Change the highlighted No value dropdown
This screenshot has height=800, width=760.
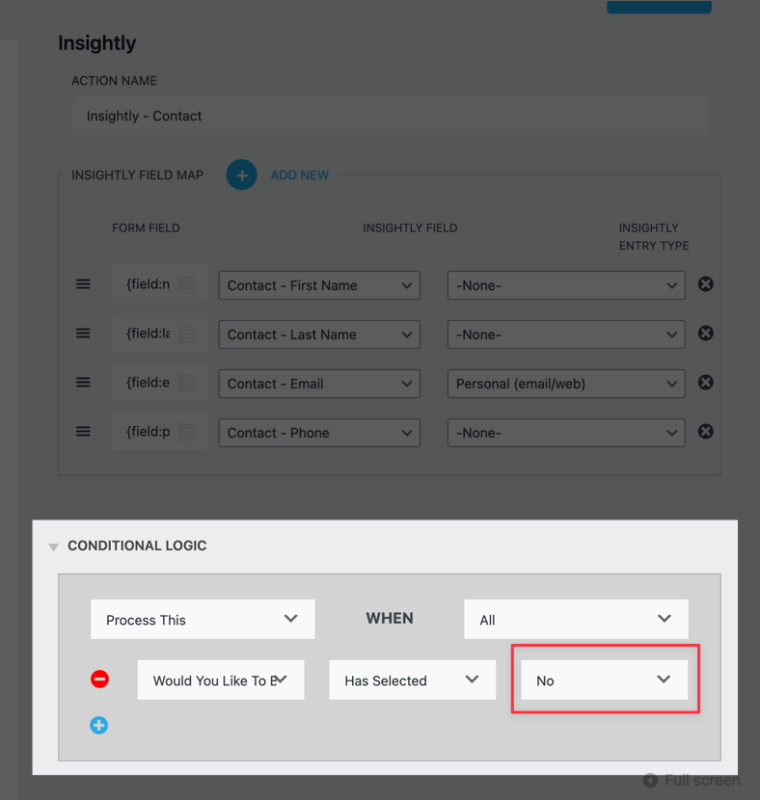tap(604, 680)
